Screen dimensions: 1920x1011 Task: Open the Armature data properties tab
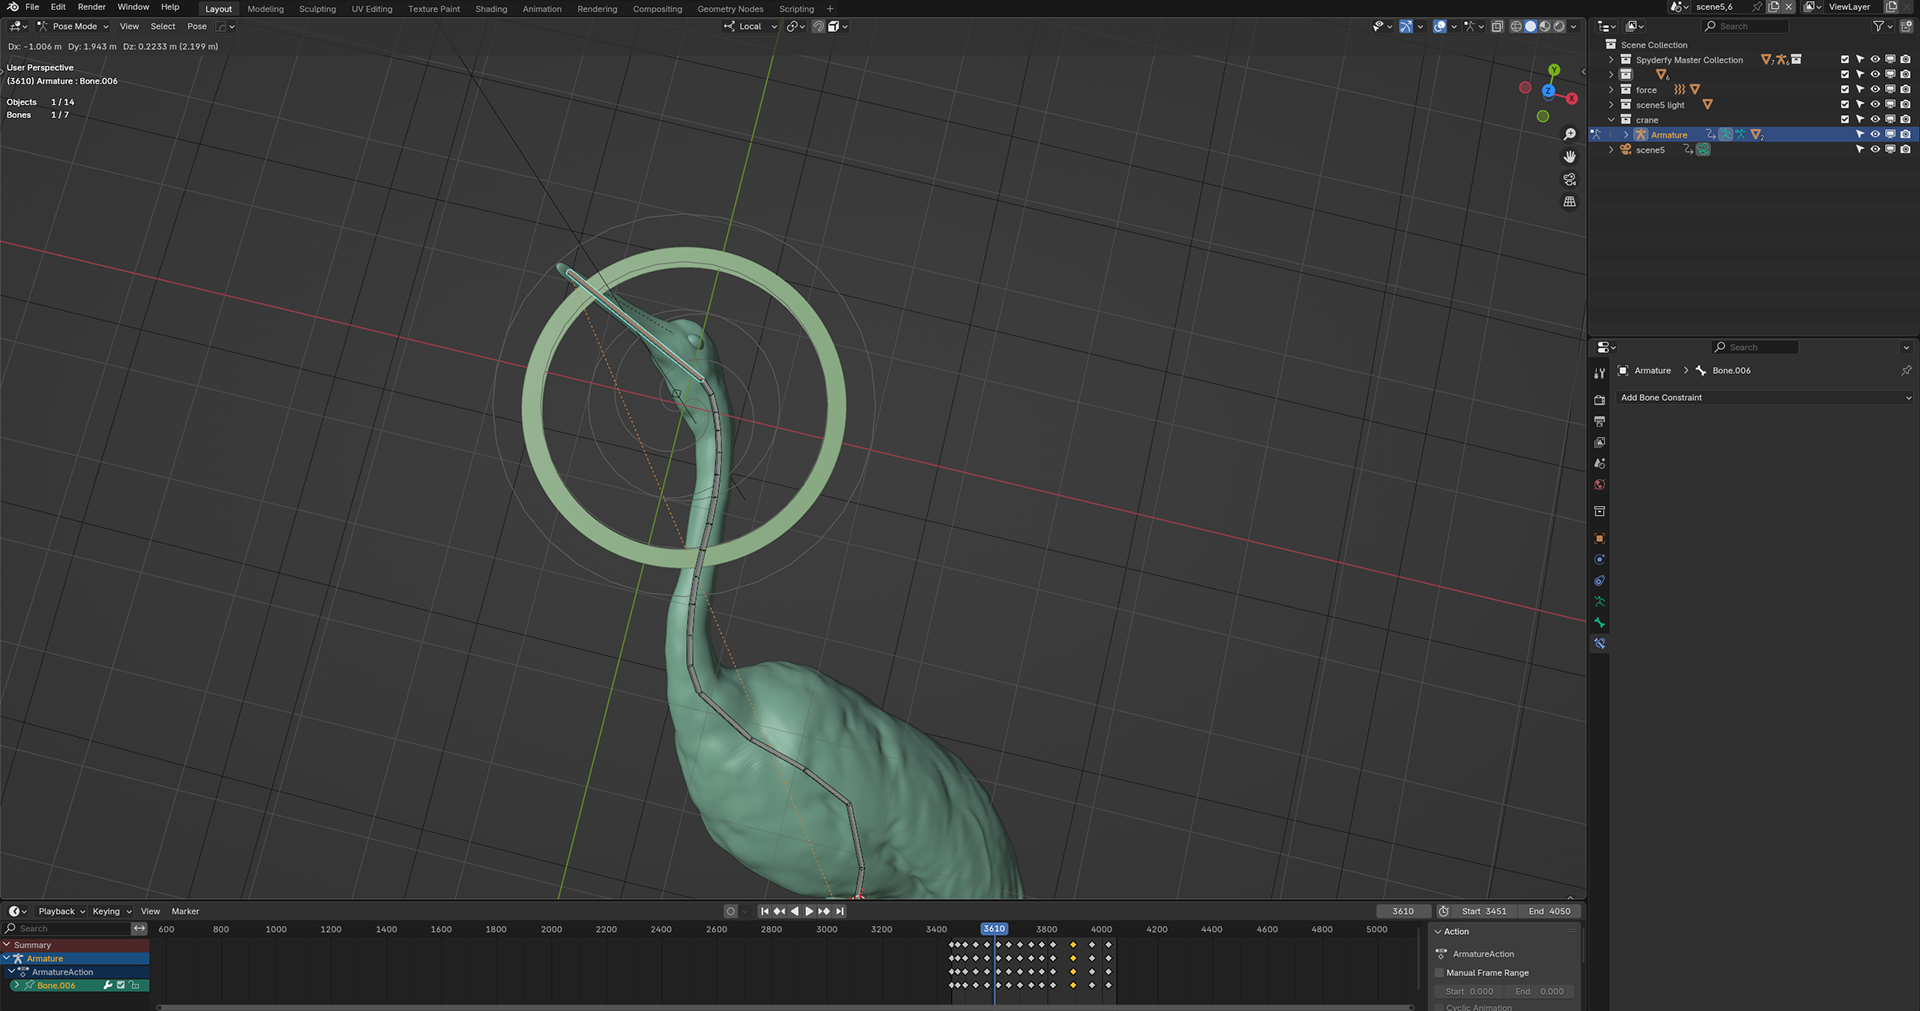(1599, 602)
